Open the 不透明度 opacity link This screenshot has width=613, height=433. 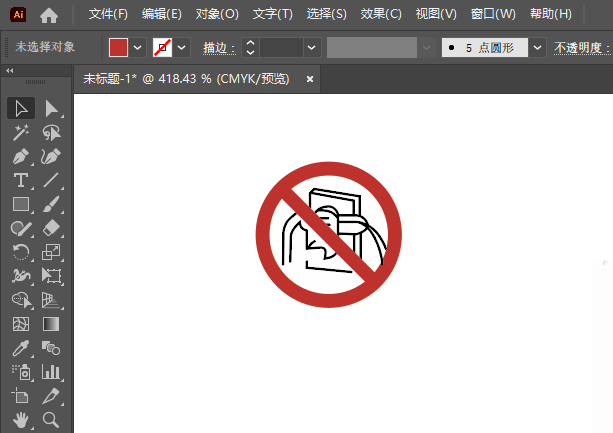[582, 48]
